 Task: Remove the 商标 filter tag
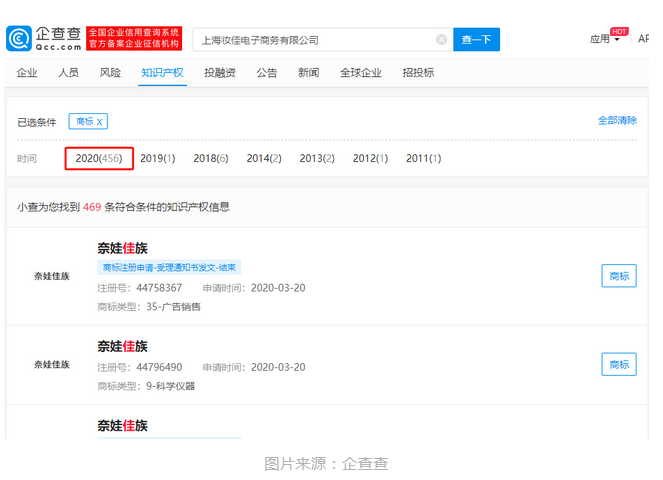99,122
